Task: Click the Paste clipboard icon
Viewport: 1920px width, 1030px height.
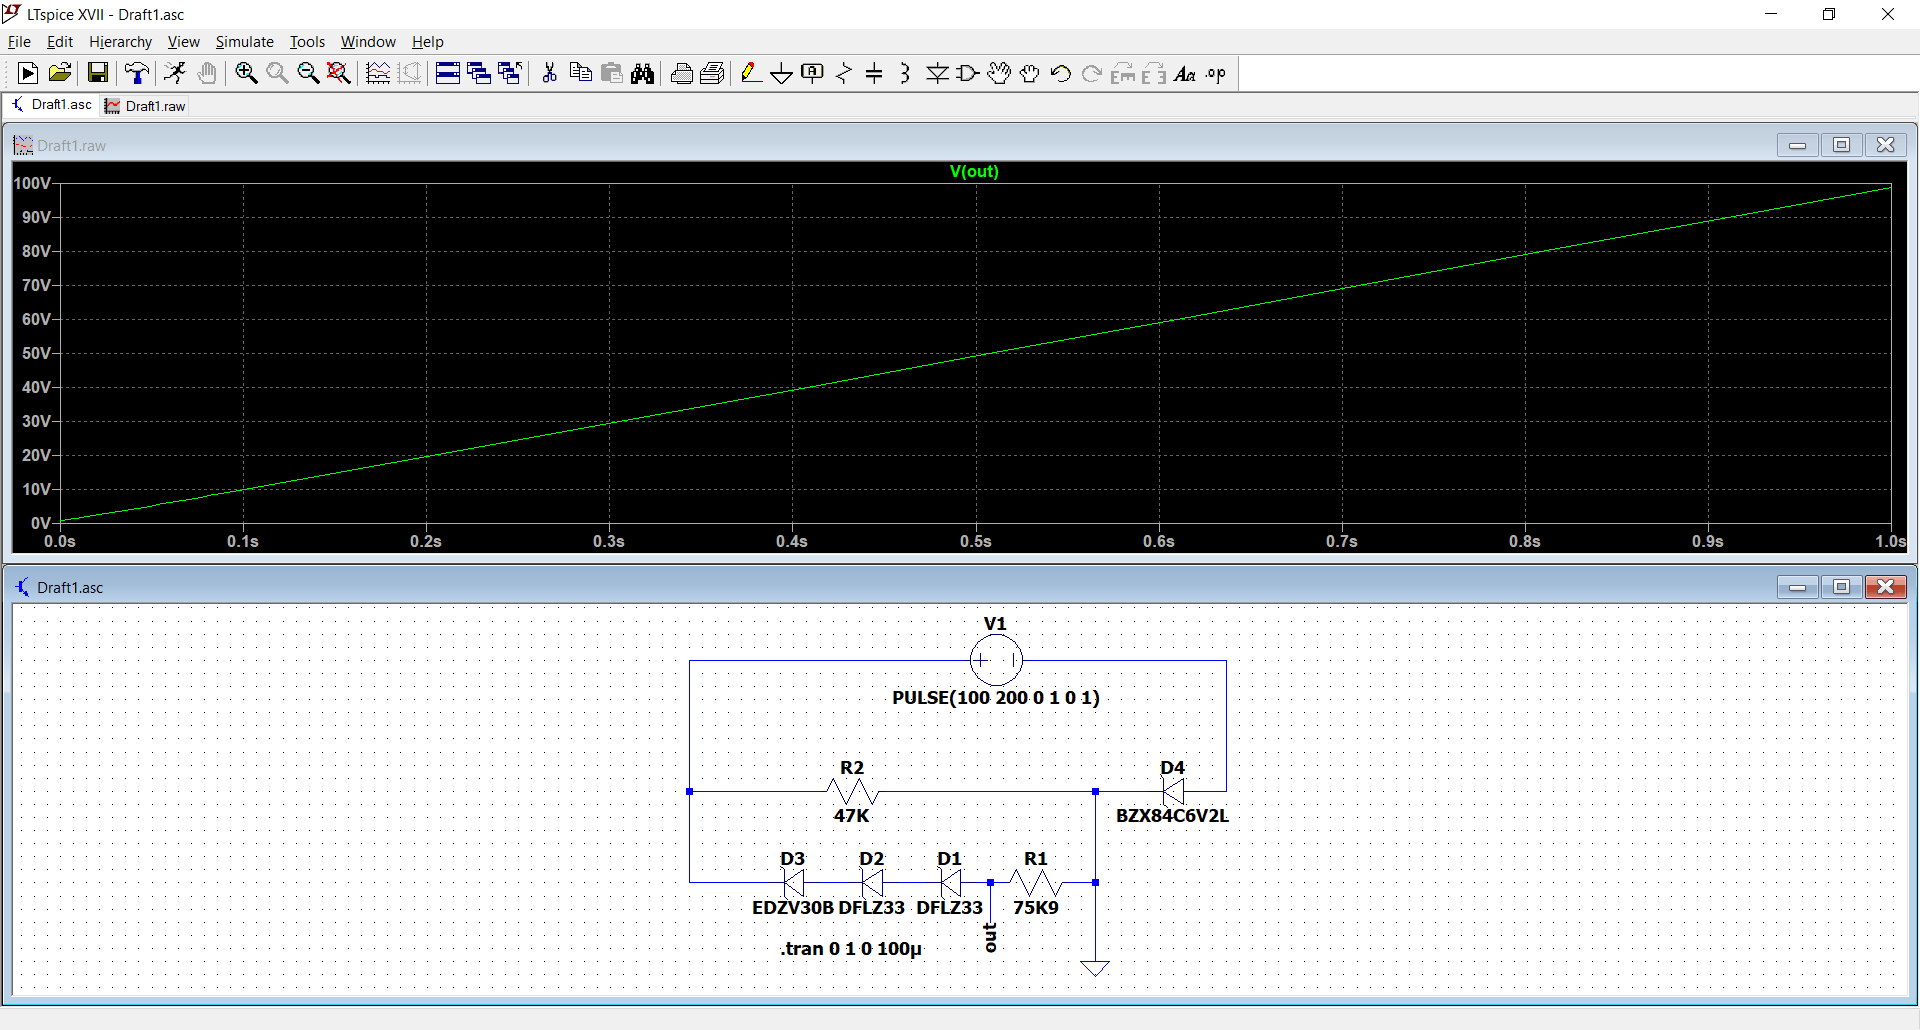Action: (612, 73)
